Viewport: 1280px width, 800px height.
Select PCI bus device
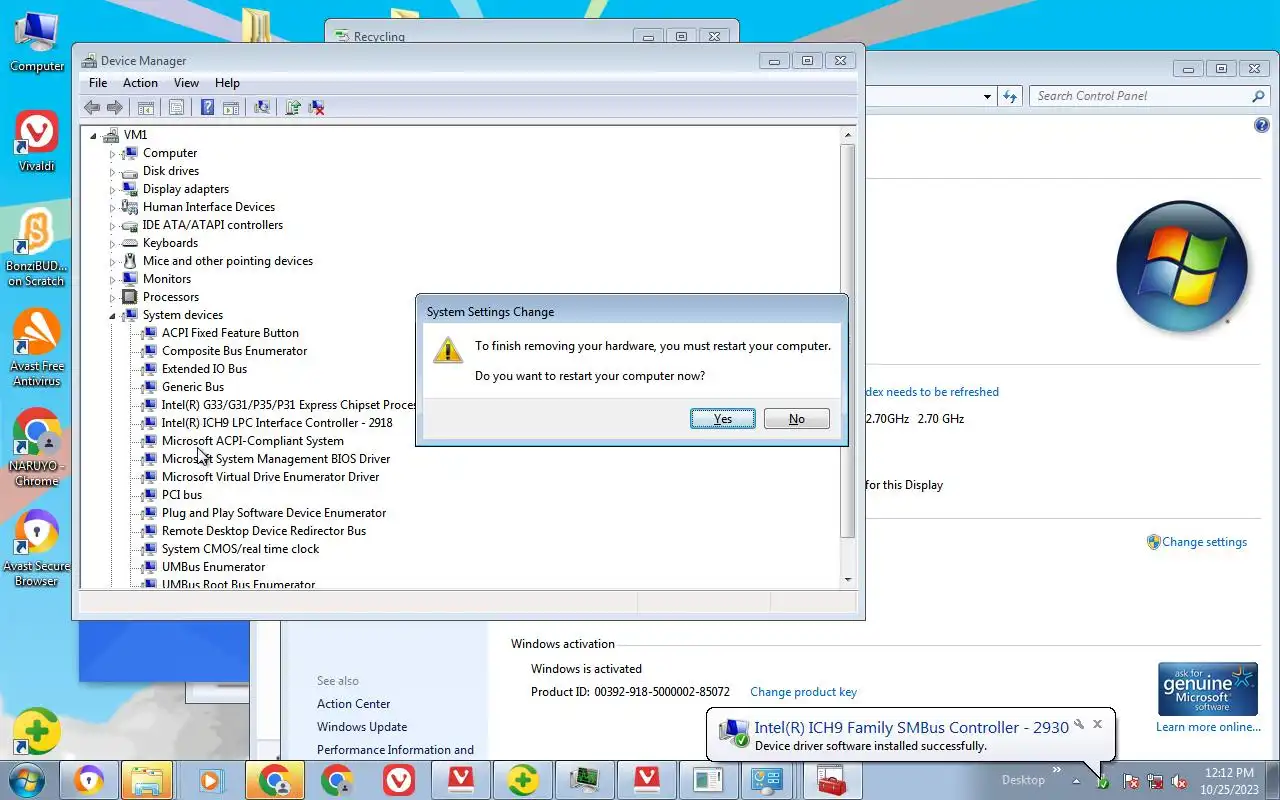tap(182, 495)
